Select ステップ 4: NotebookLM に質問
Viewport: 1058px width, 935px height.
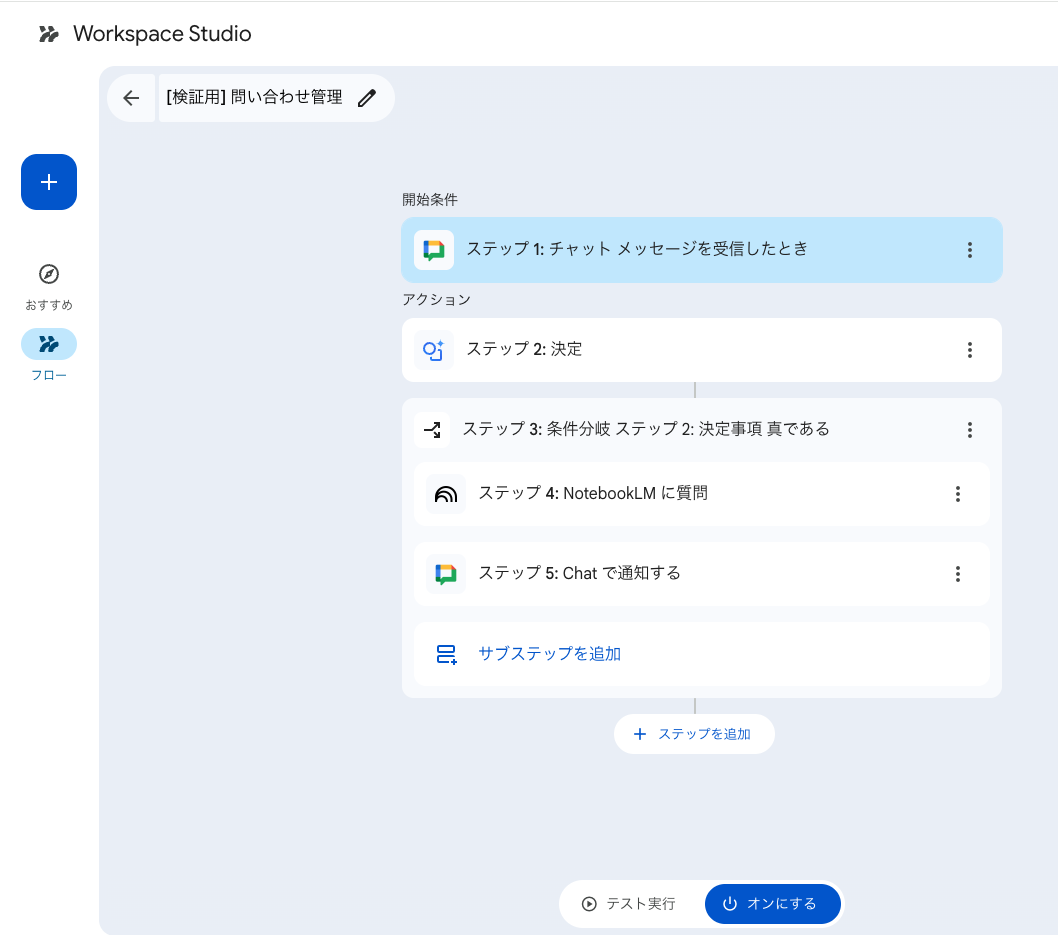click(x=702, y=494)
